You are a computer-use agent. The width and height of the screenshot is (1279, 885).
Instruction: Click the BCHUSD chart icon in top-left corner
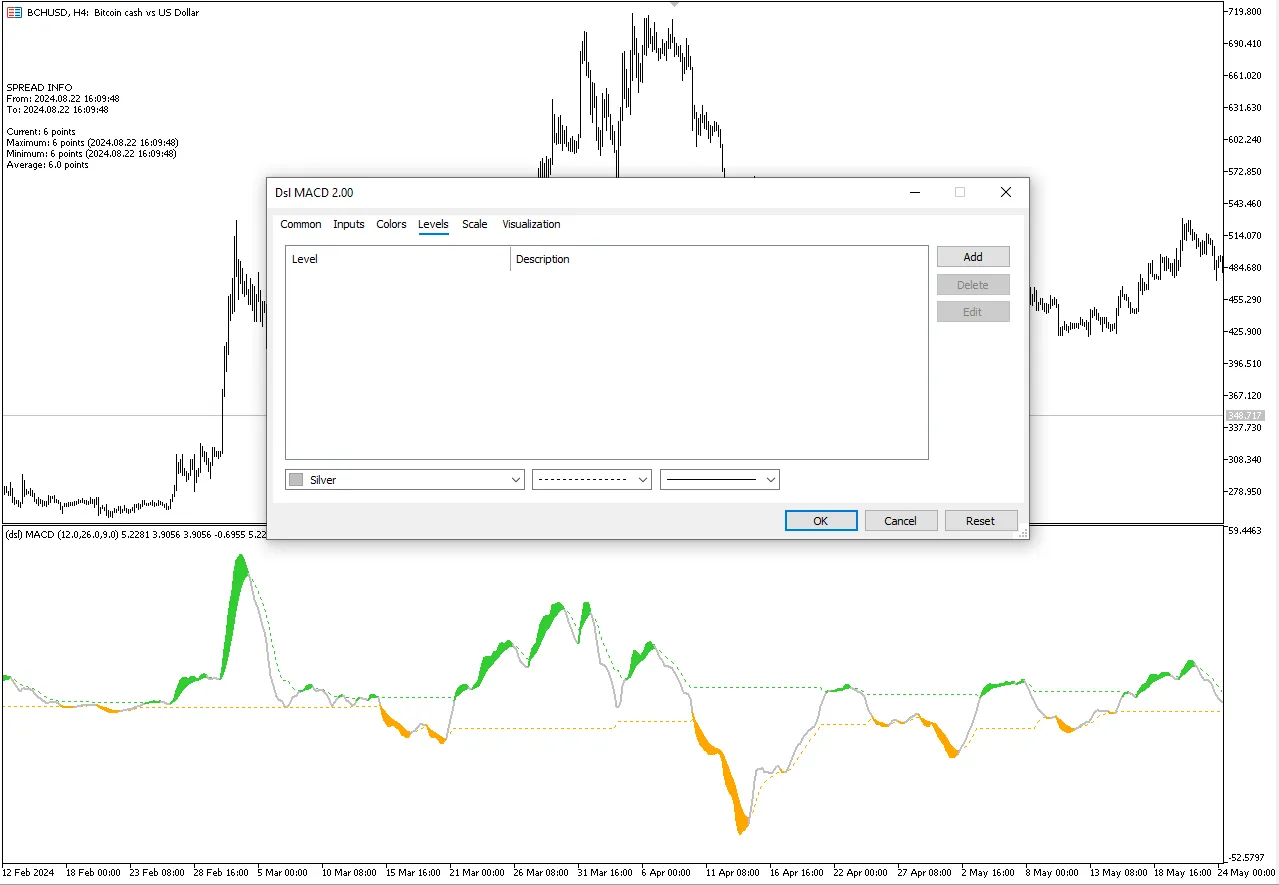click(14, 12)
